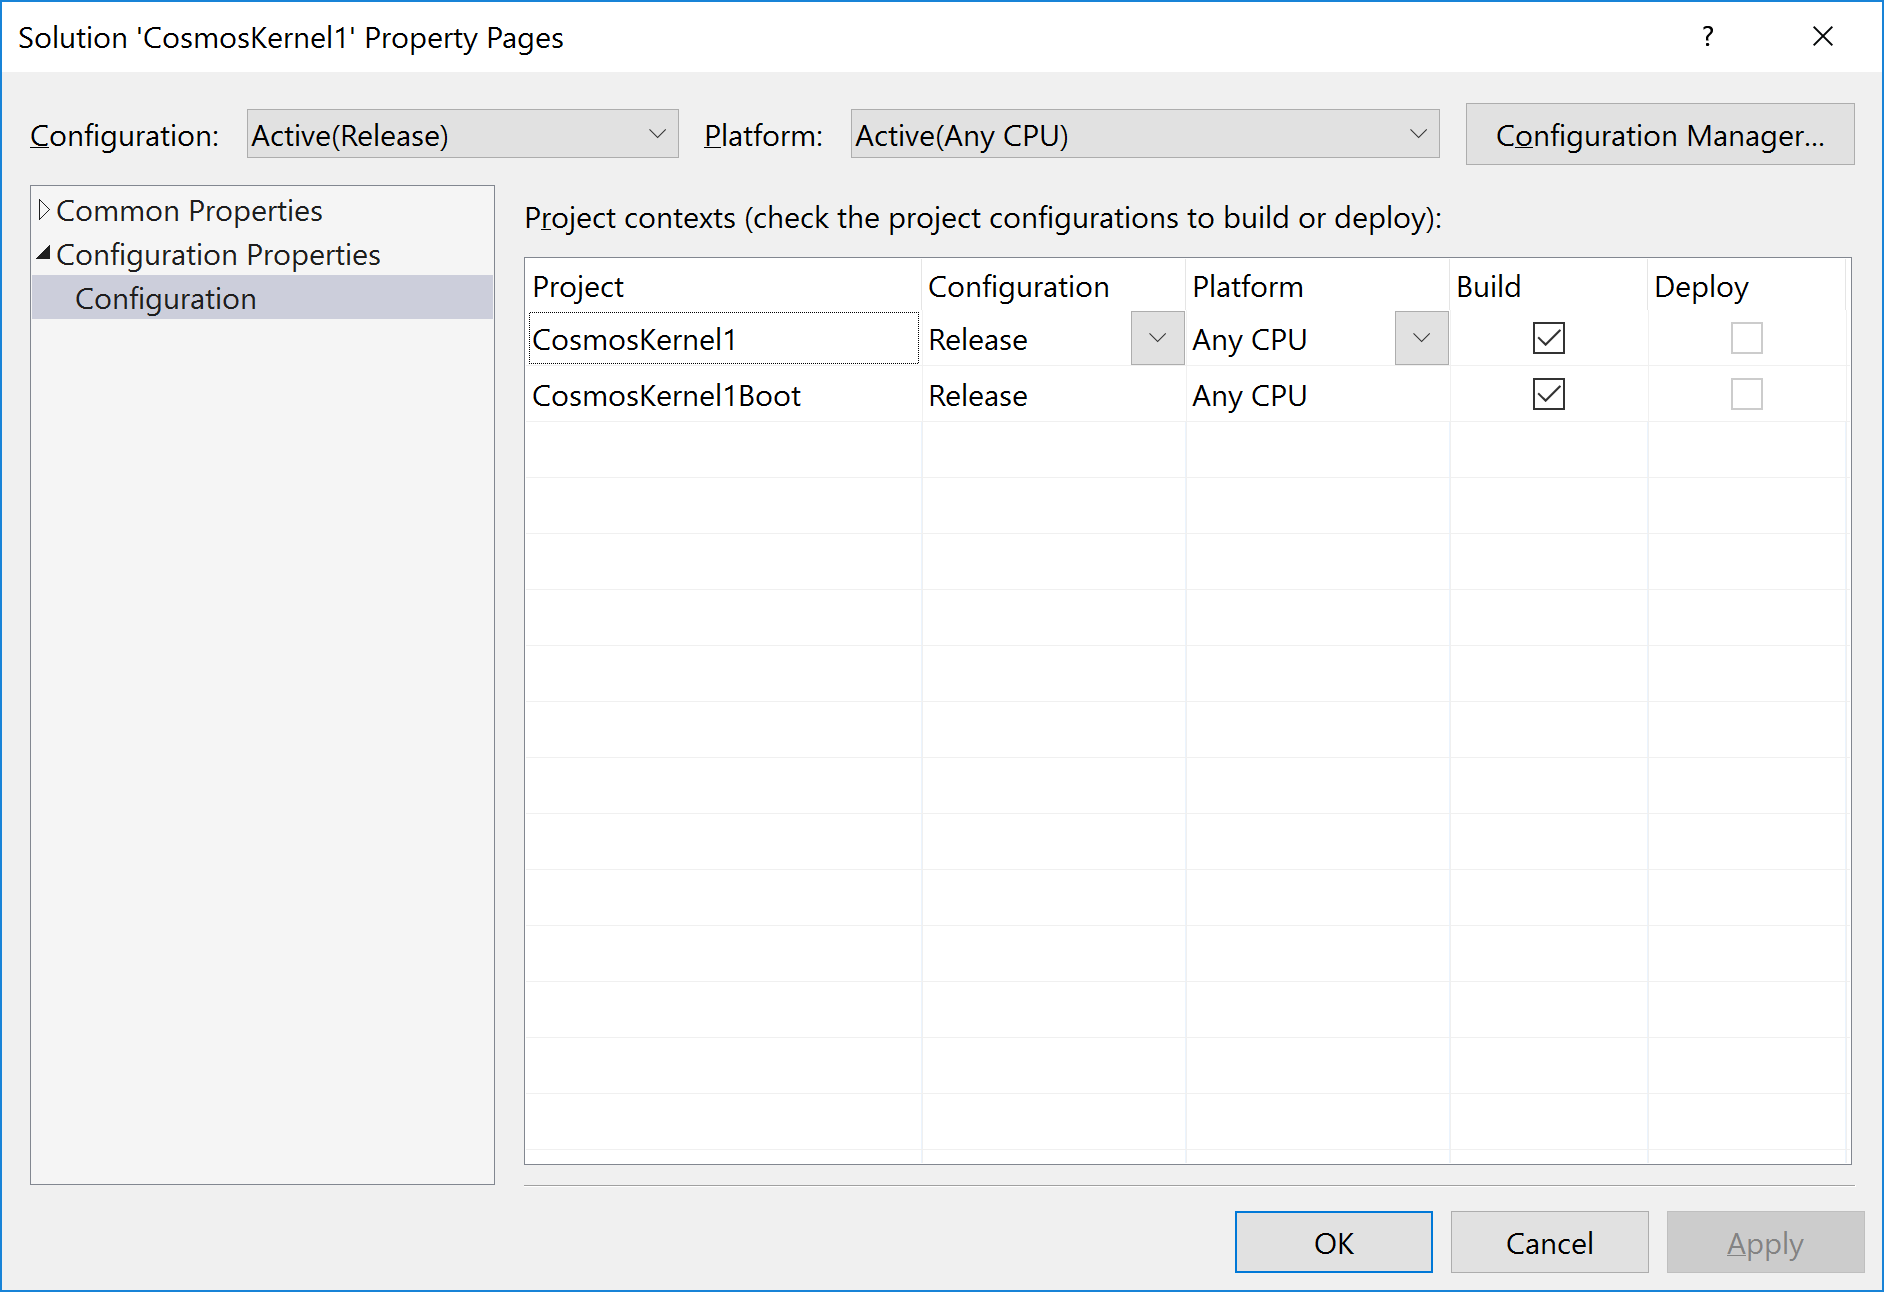Select Configuration under Configuration Properties
This screenshot has height=1292, width=1884.
coord(165,297)
